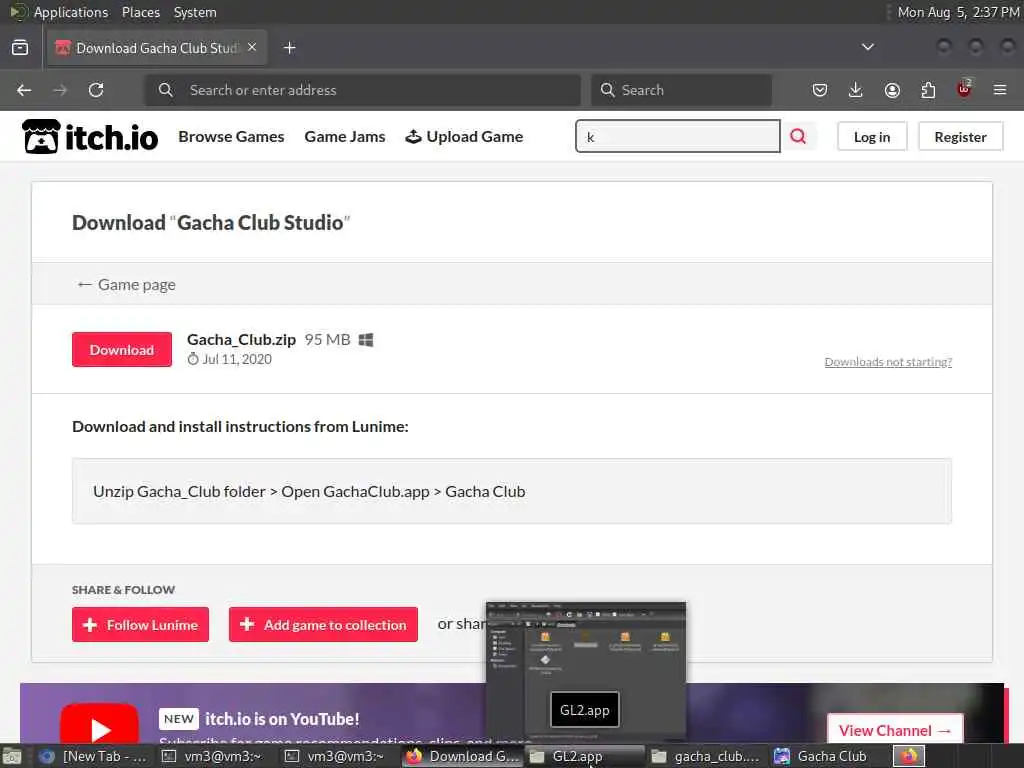Click the Unzip Gacha_Club folder instructions text

click(x=309, y=491)
